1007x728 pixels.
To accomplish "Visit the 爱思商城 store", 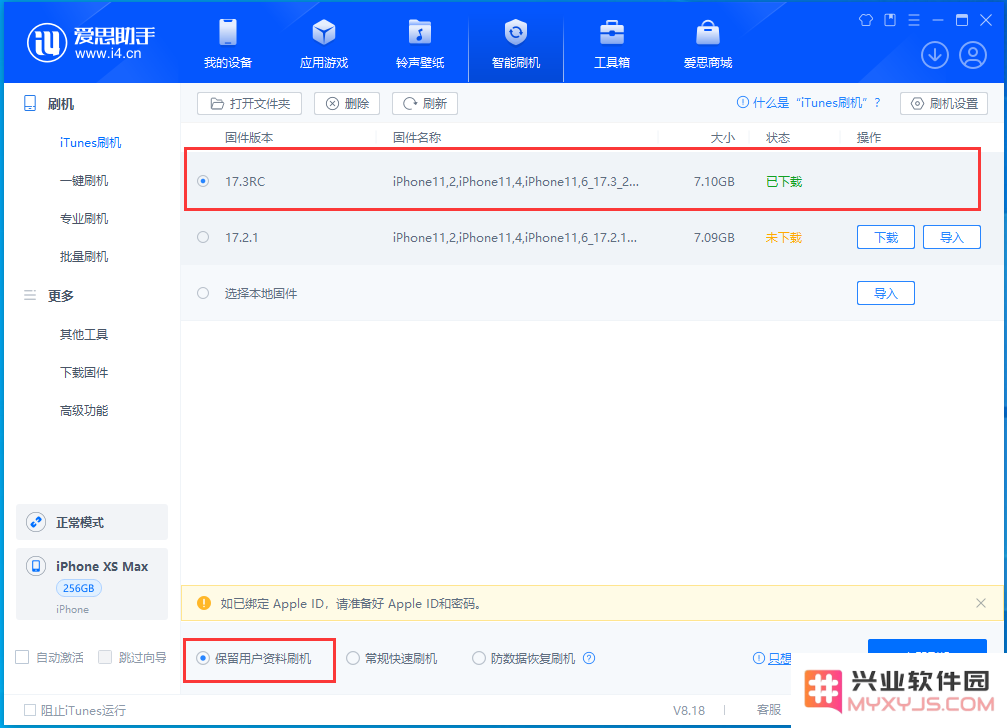I will click(708, 44).
